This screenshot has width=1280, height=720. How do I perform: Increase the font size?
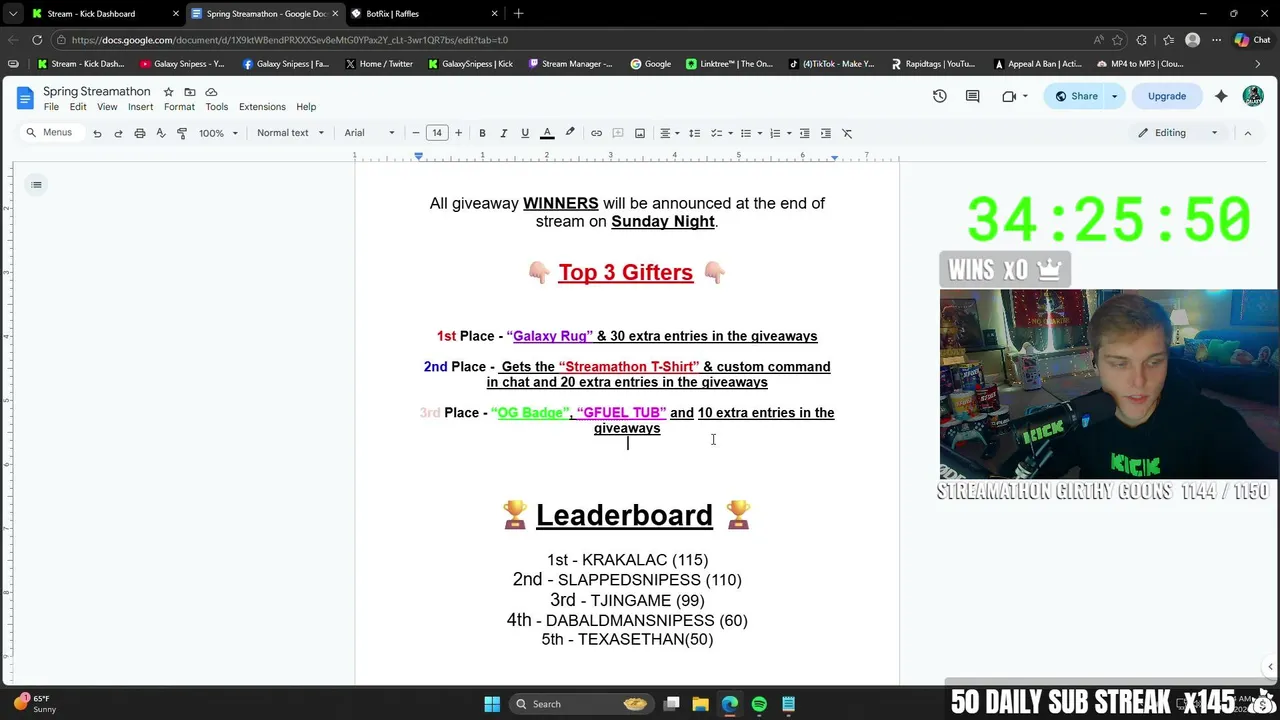(458, 133)
